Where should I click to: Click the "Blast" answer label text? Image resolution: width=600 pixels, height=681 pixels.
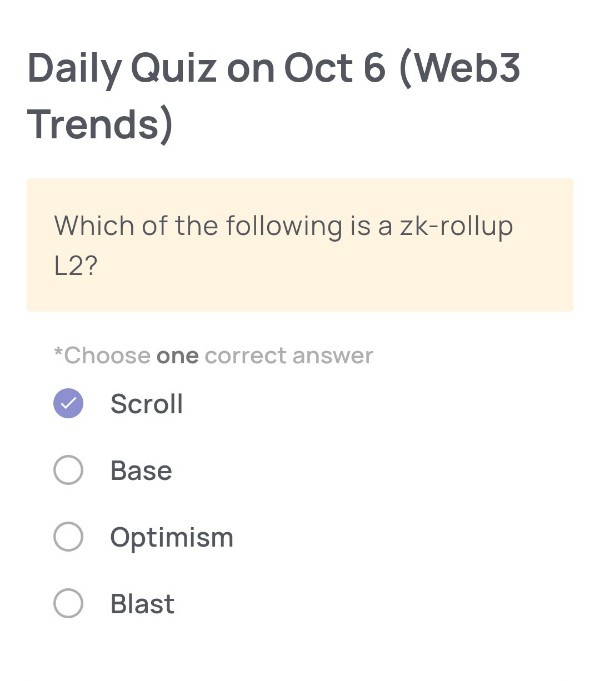pos(142,604)
